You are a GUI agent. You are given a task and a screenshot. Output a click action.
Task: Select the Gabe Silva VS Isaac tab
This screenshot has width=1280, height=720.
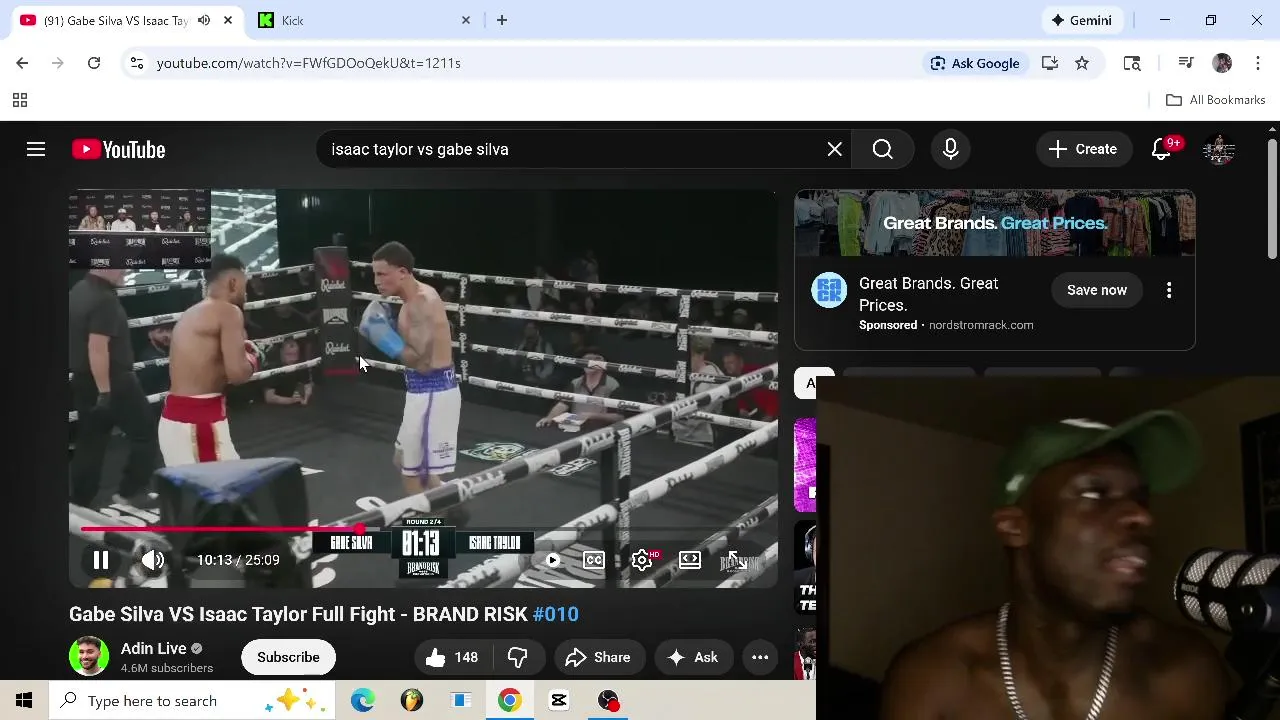pos(118,20)
